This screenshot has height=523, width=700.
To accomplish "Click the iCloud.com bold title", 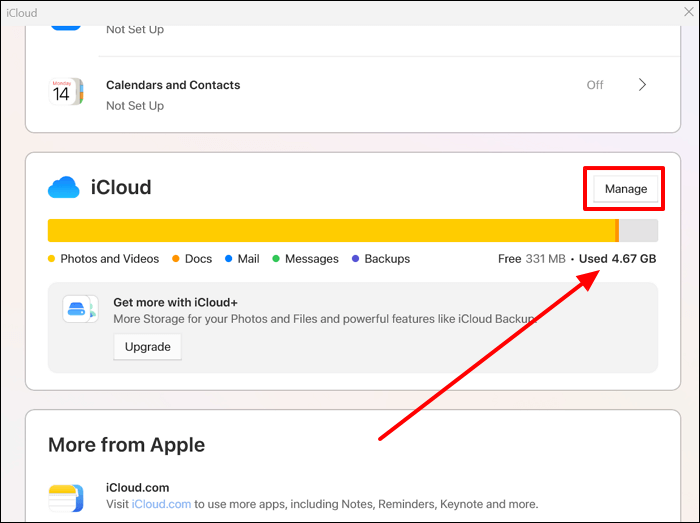I will (x=138, y=488).
